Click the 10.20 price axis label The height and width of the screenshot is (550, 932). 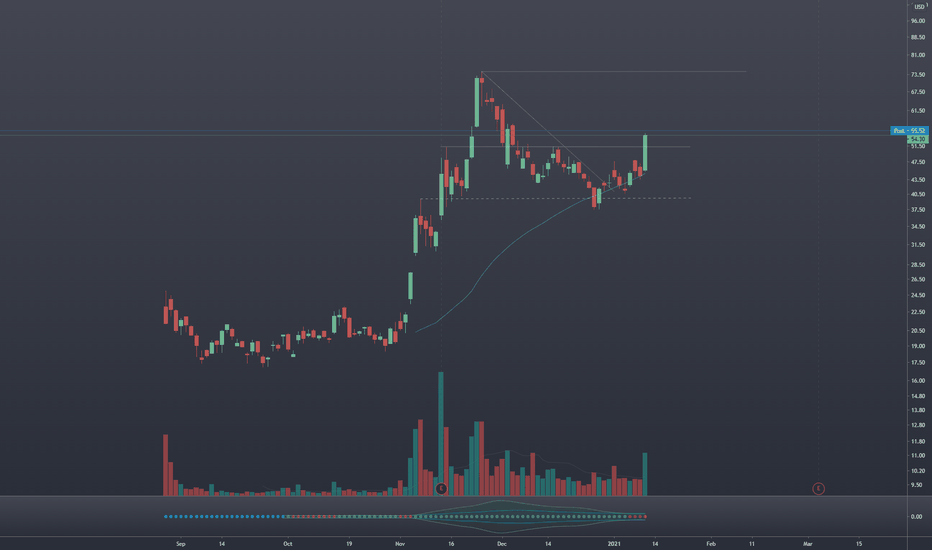(918, 470)
